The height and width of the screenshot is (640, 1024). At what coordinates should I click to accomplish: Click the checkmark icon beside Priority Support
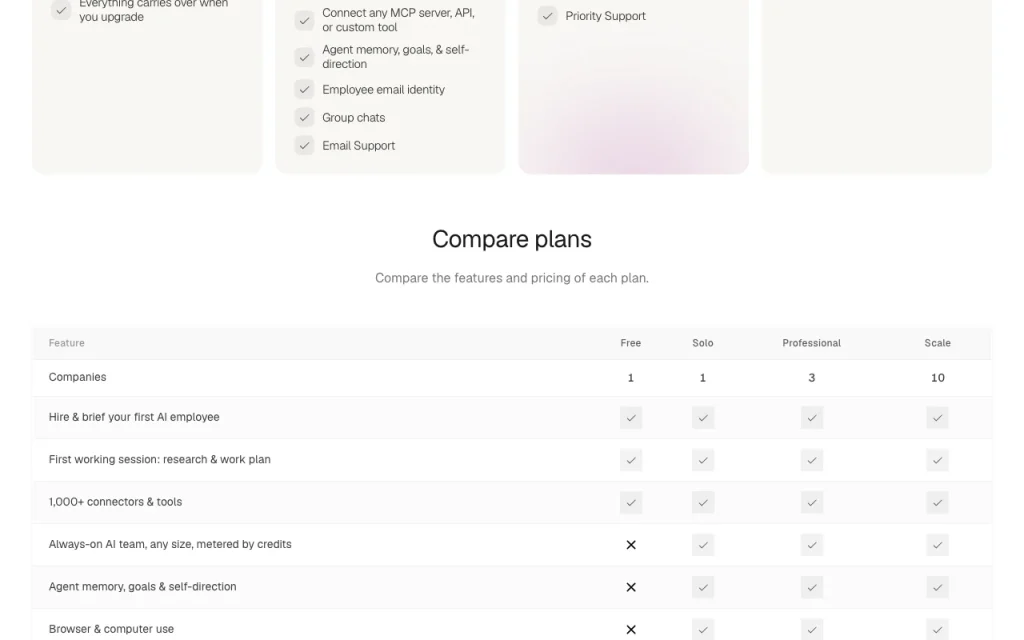[547, 16]
